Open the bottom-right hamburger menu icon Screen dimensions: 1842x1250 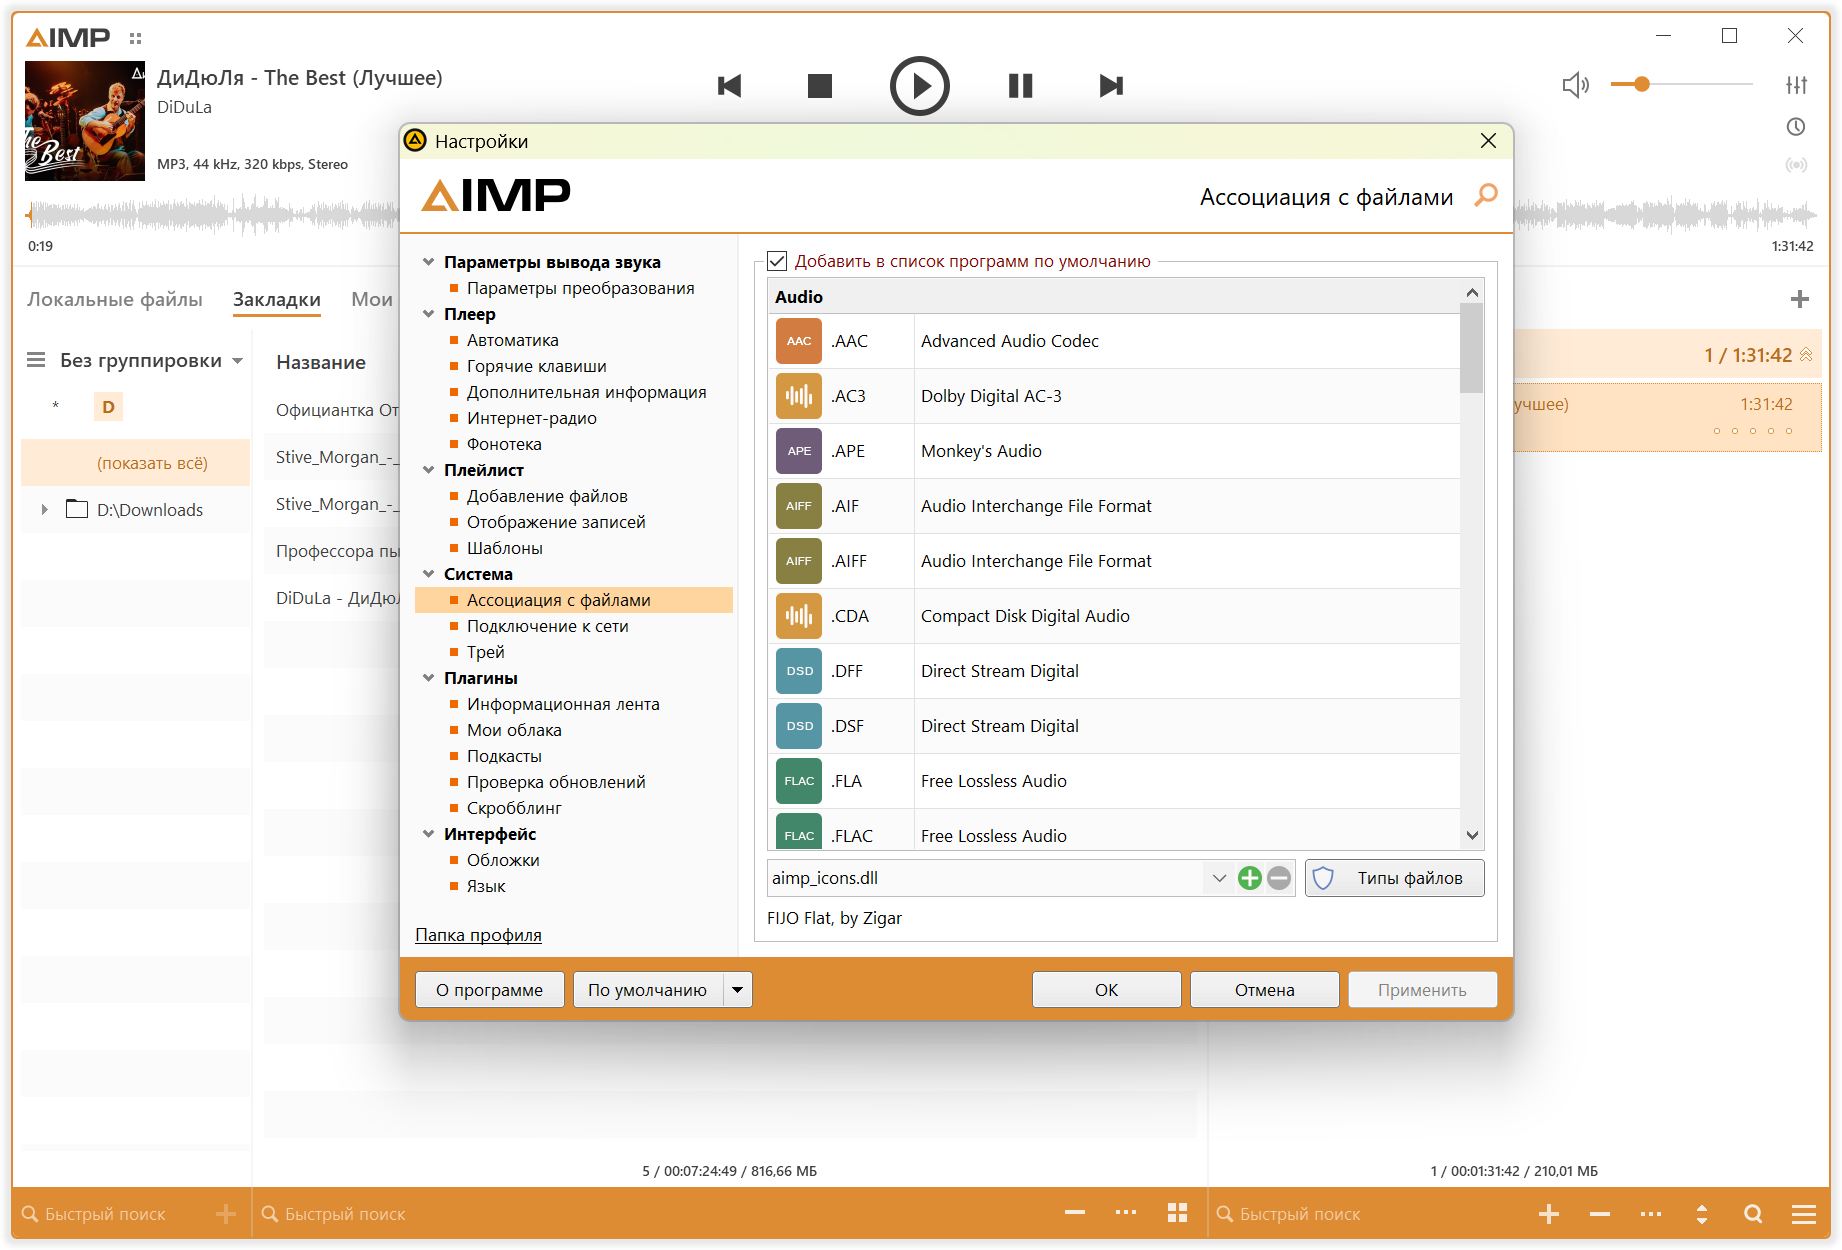(x=1804, y=1214)
